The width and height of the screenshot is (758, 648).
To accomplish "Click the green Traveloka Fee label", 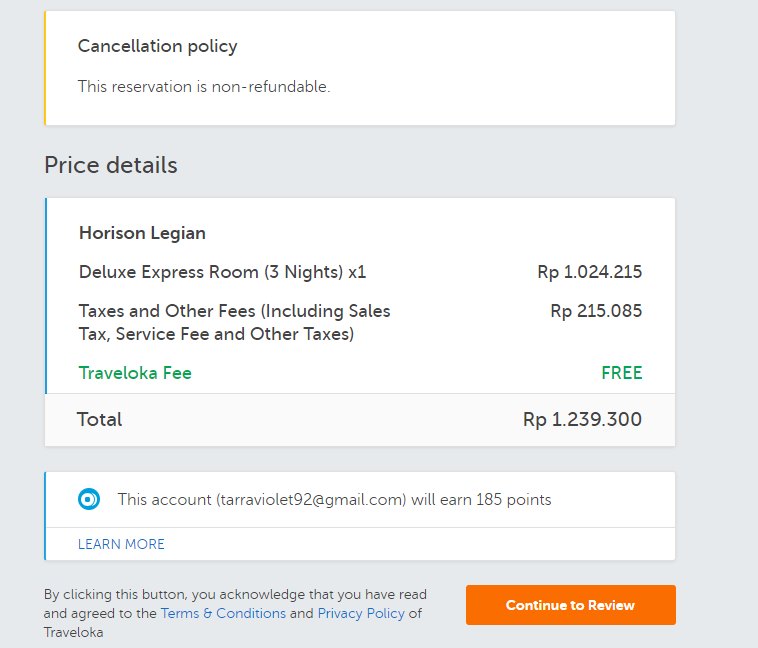I will (x=135, y=373).
